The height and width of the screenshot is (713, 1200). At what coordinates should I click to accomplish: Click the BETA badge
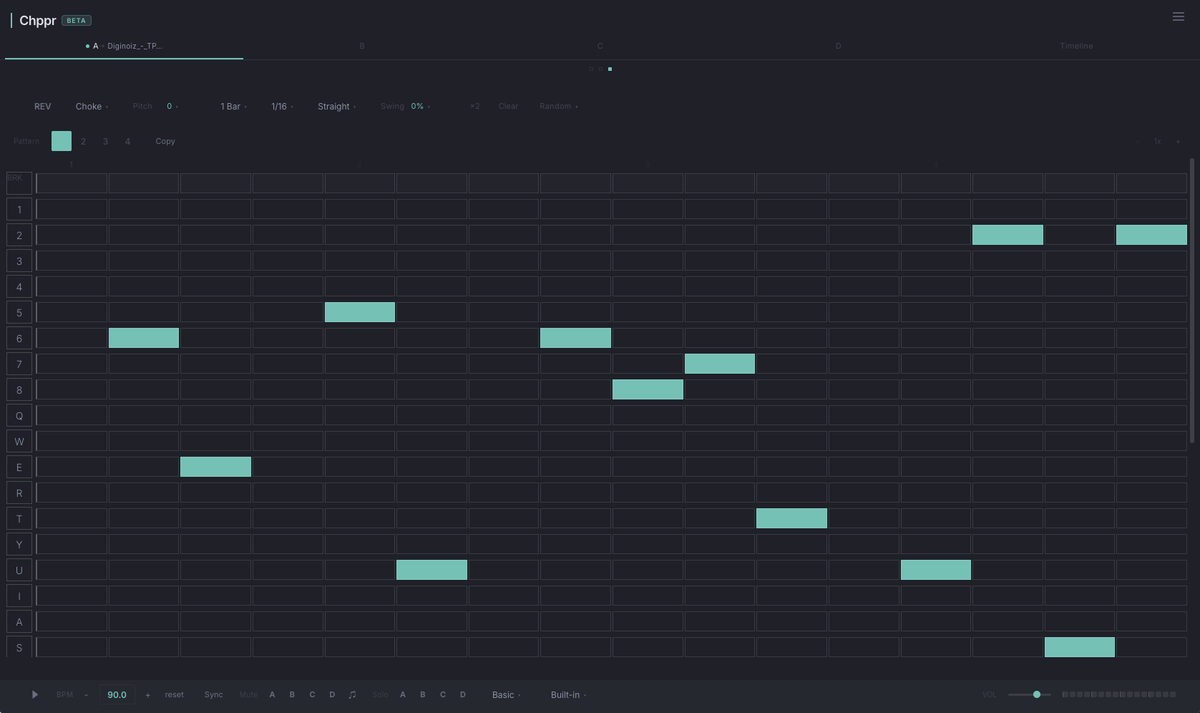pos(76,20)
